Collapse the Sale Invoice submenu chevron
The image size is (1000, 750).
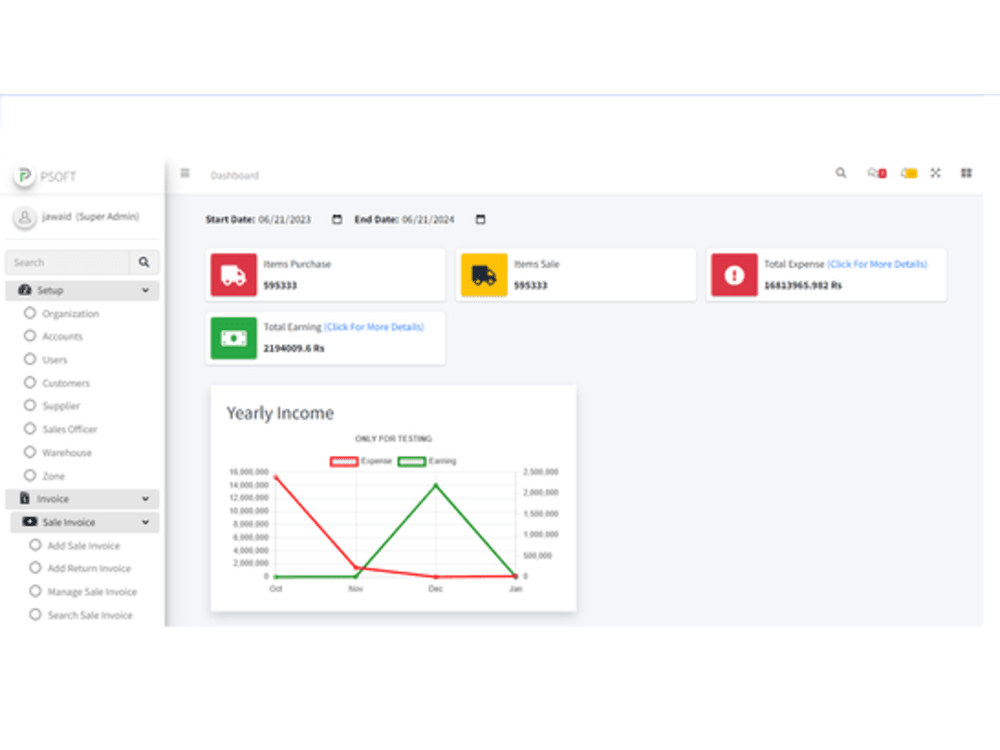145,522
